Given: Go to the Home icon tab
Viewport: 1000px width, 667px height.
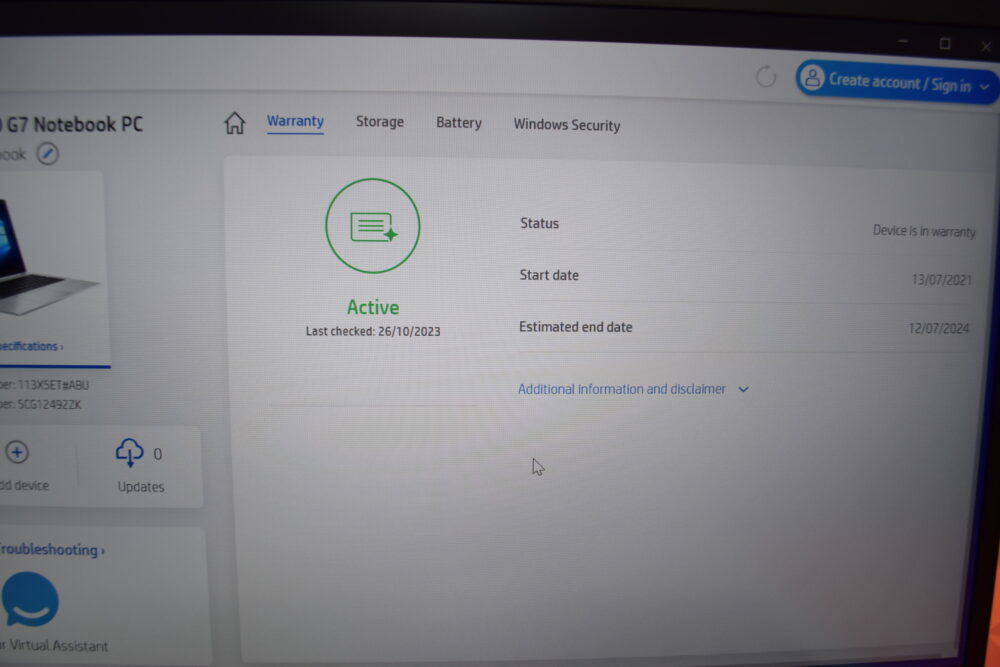Looking at the screenshot, I should (x=234, y=122).
